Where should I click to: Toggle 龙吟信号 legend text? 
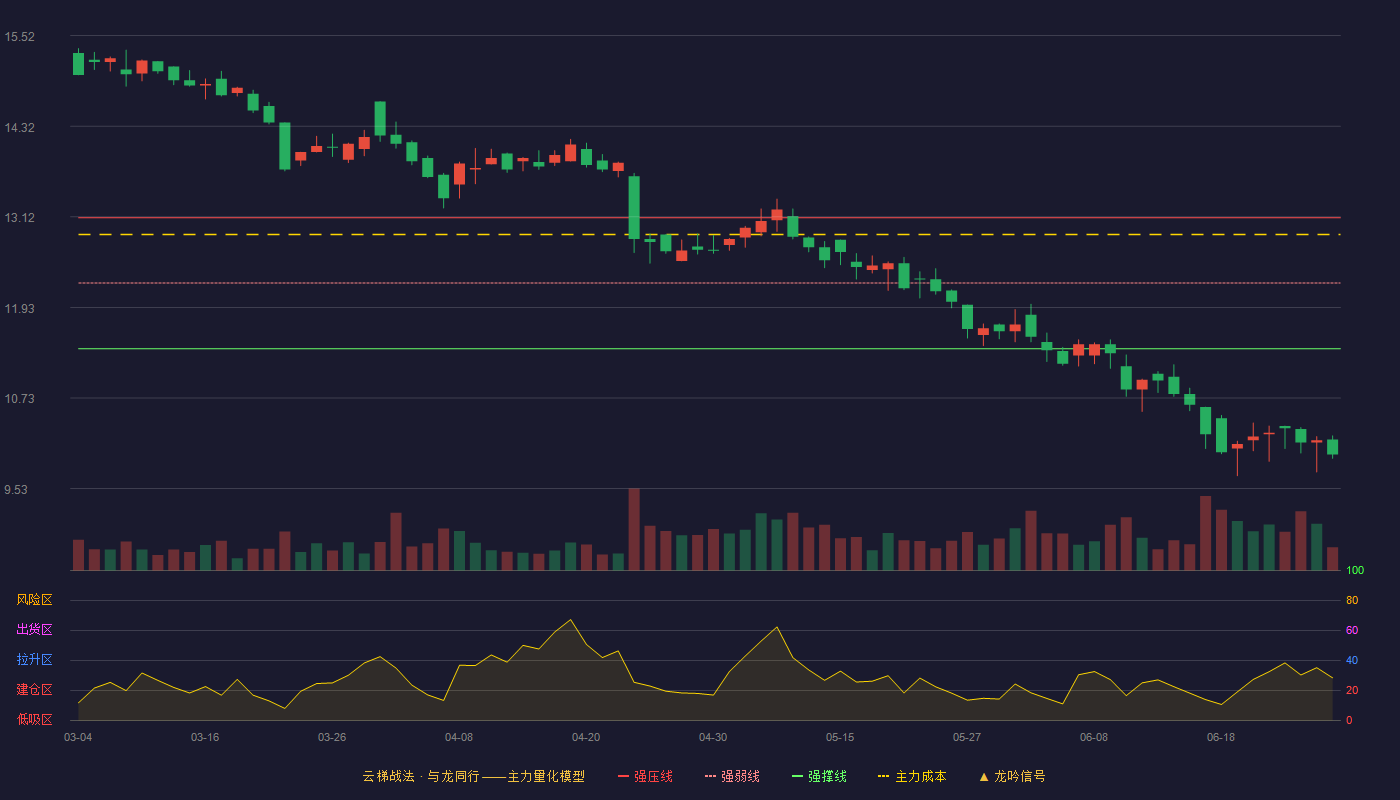tap(1020, 776)
